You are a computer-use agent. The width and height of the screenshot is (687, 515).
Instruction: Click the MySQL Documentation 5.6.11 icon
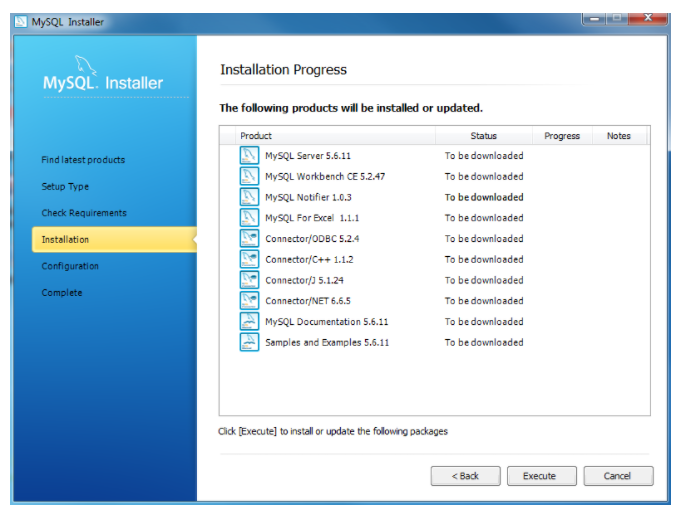coord(249,321)
